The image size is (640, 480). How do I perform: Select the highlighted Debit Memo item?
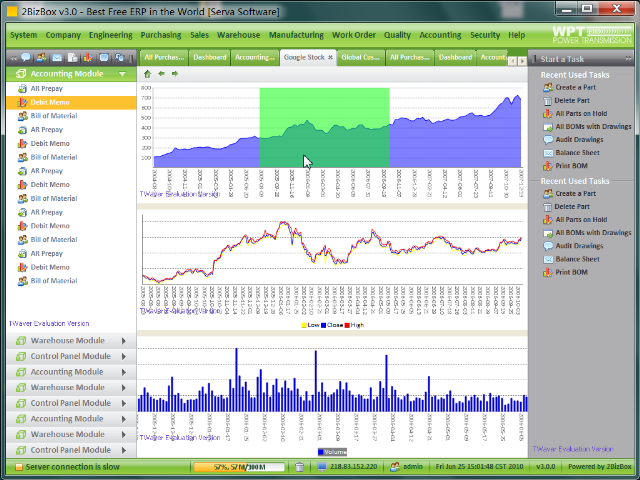[x=71, y=102]
